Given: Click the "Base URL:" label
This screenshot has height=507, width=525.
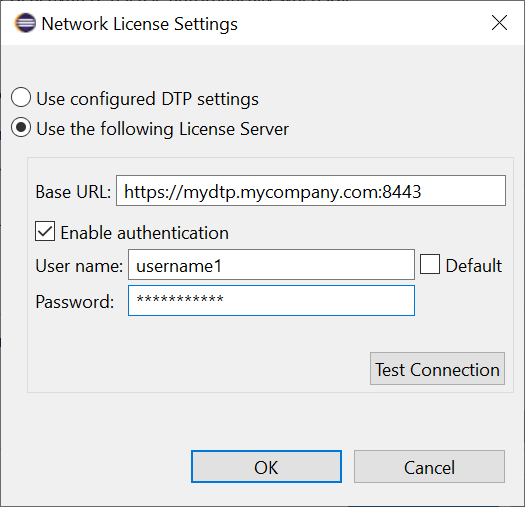Looking at the screenshot, I should pyautogui.click(x=73, y=192).
